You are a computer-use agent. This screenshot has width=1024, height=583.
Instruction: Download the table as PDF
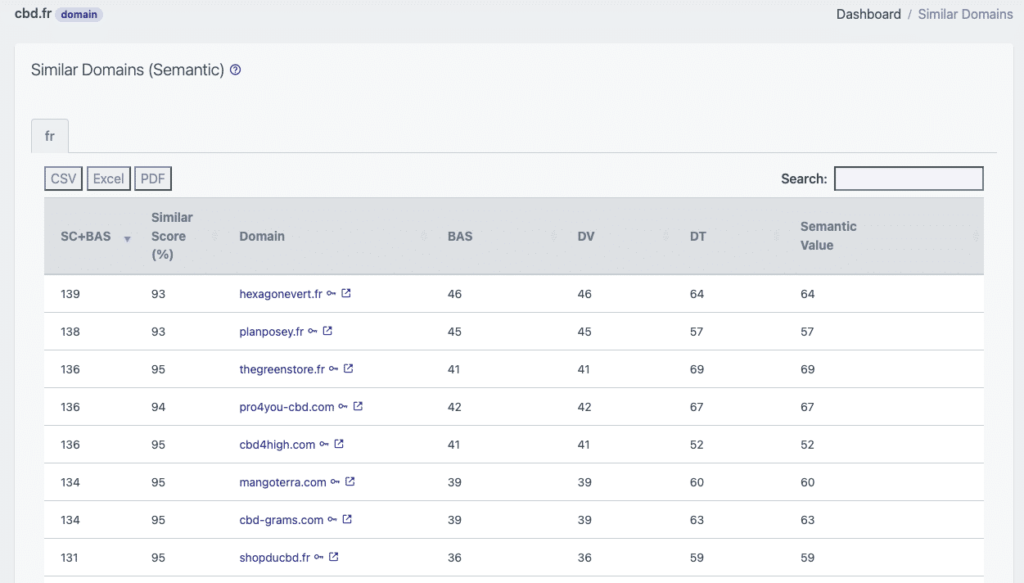[152, 178]
